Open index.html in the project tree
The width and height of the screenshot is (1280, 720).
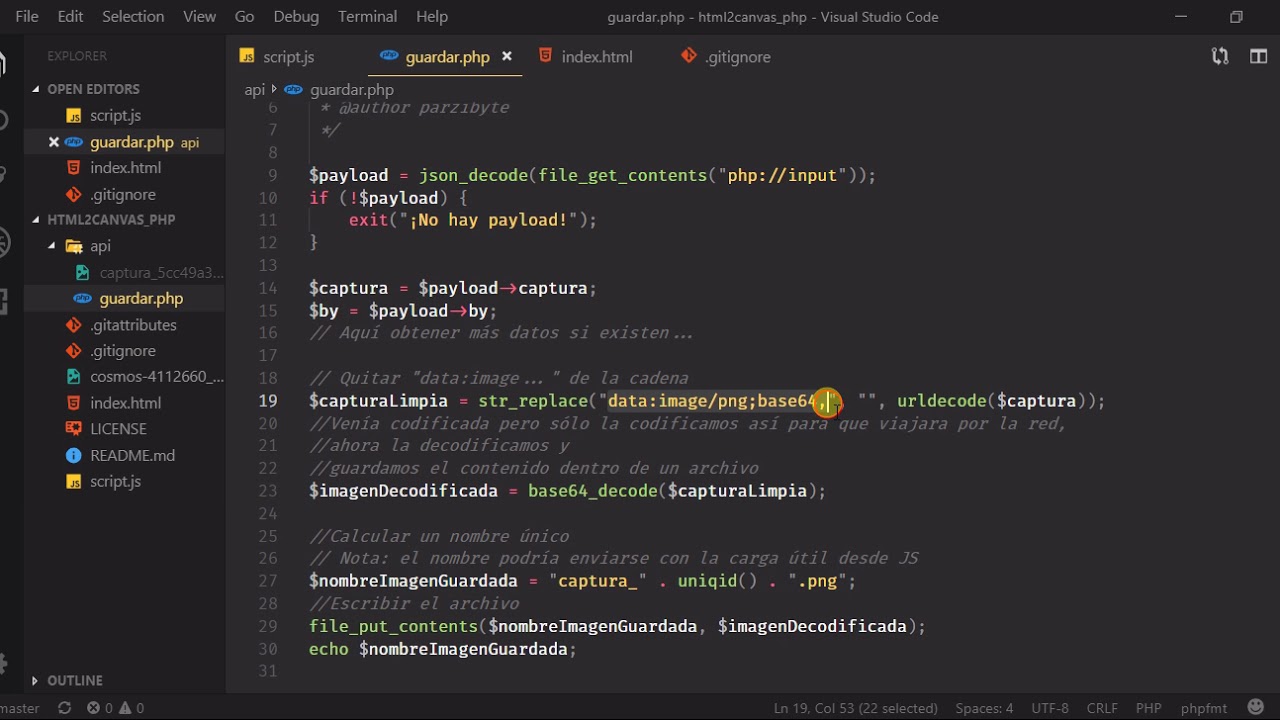[x=125, y=403]
